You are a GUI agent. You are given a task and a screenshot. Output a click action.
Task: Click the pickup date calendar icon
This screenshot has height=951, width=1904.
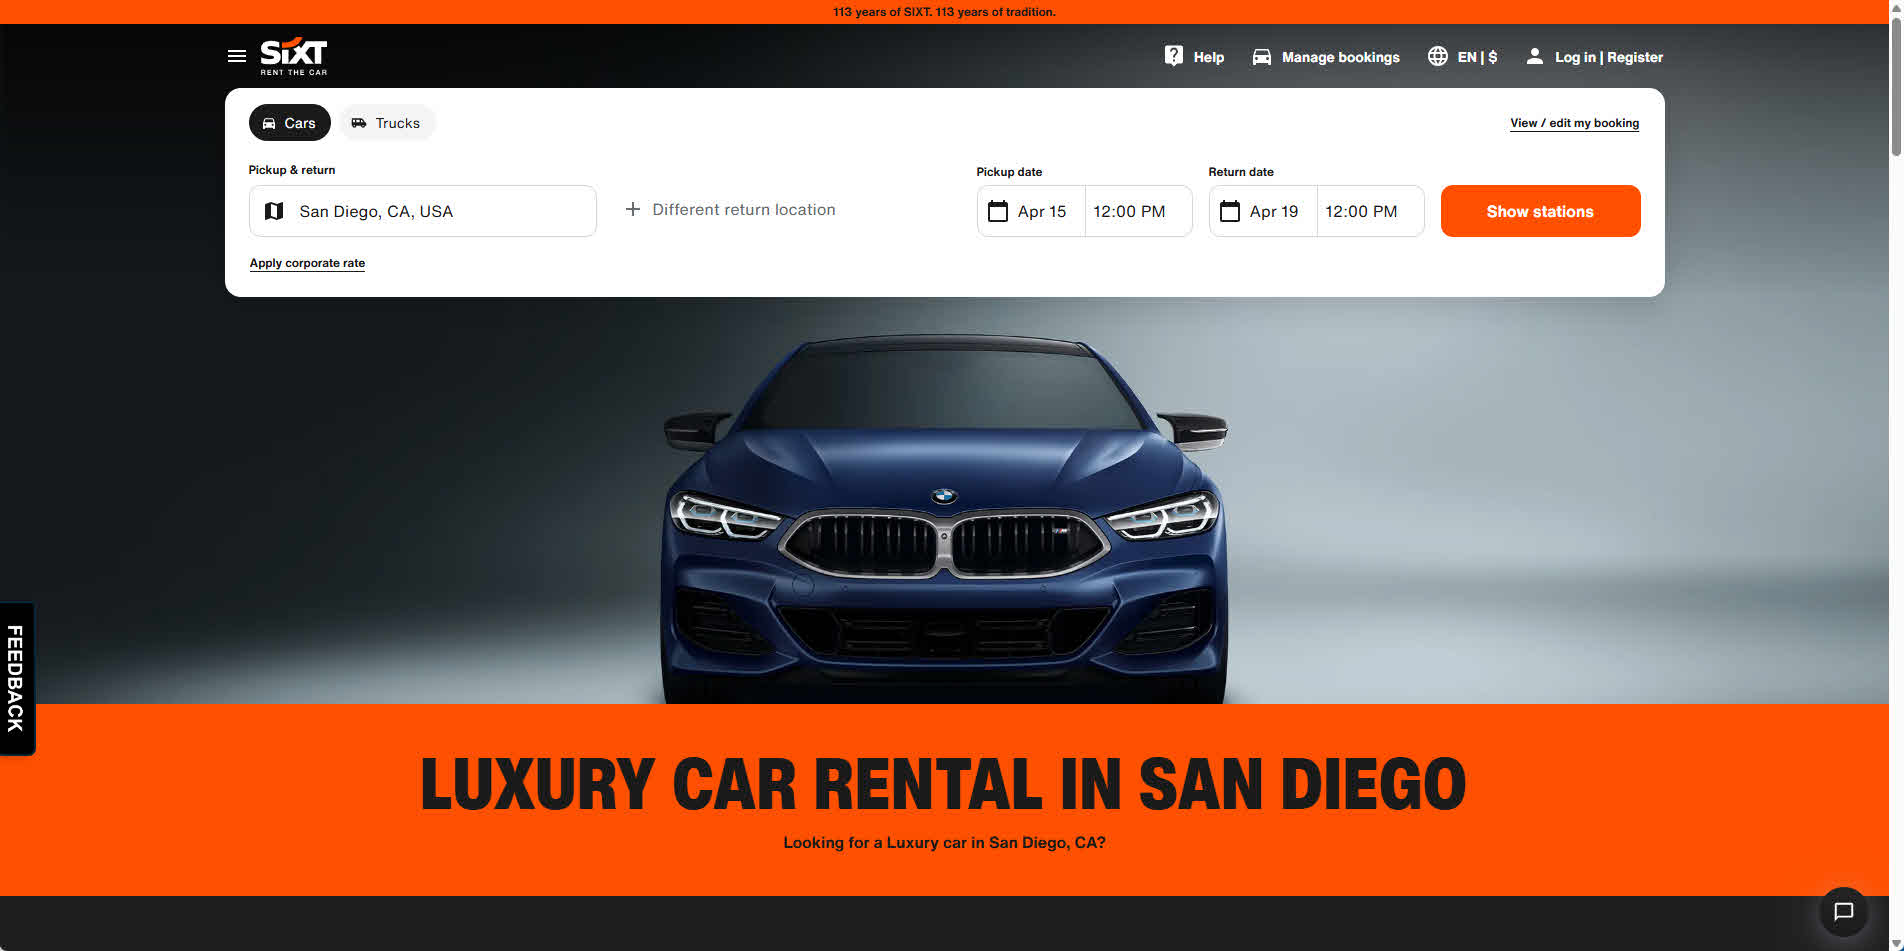point(998,211)
